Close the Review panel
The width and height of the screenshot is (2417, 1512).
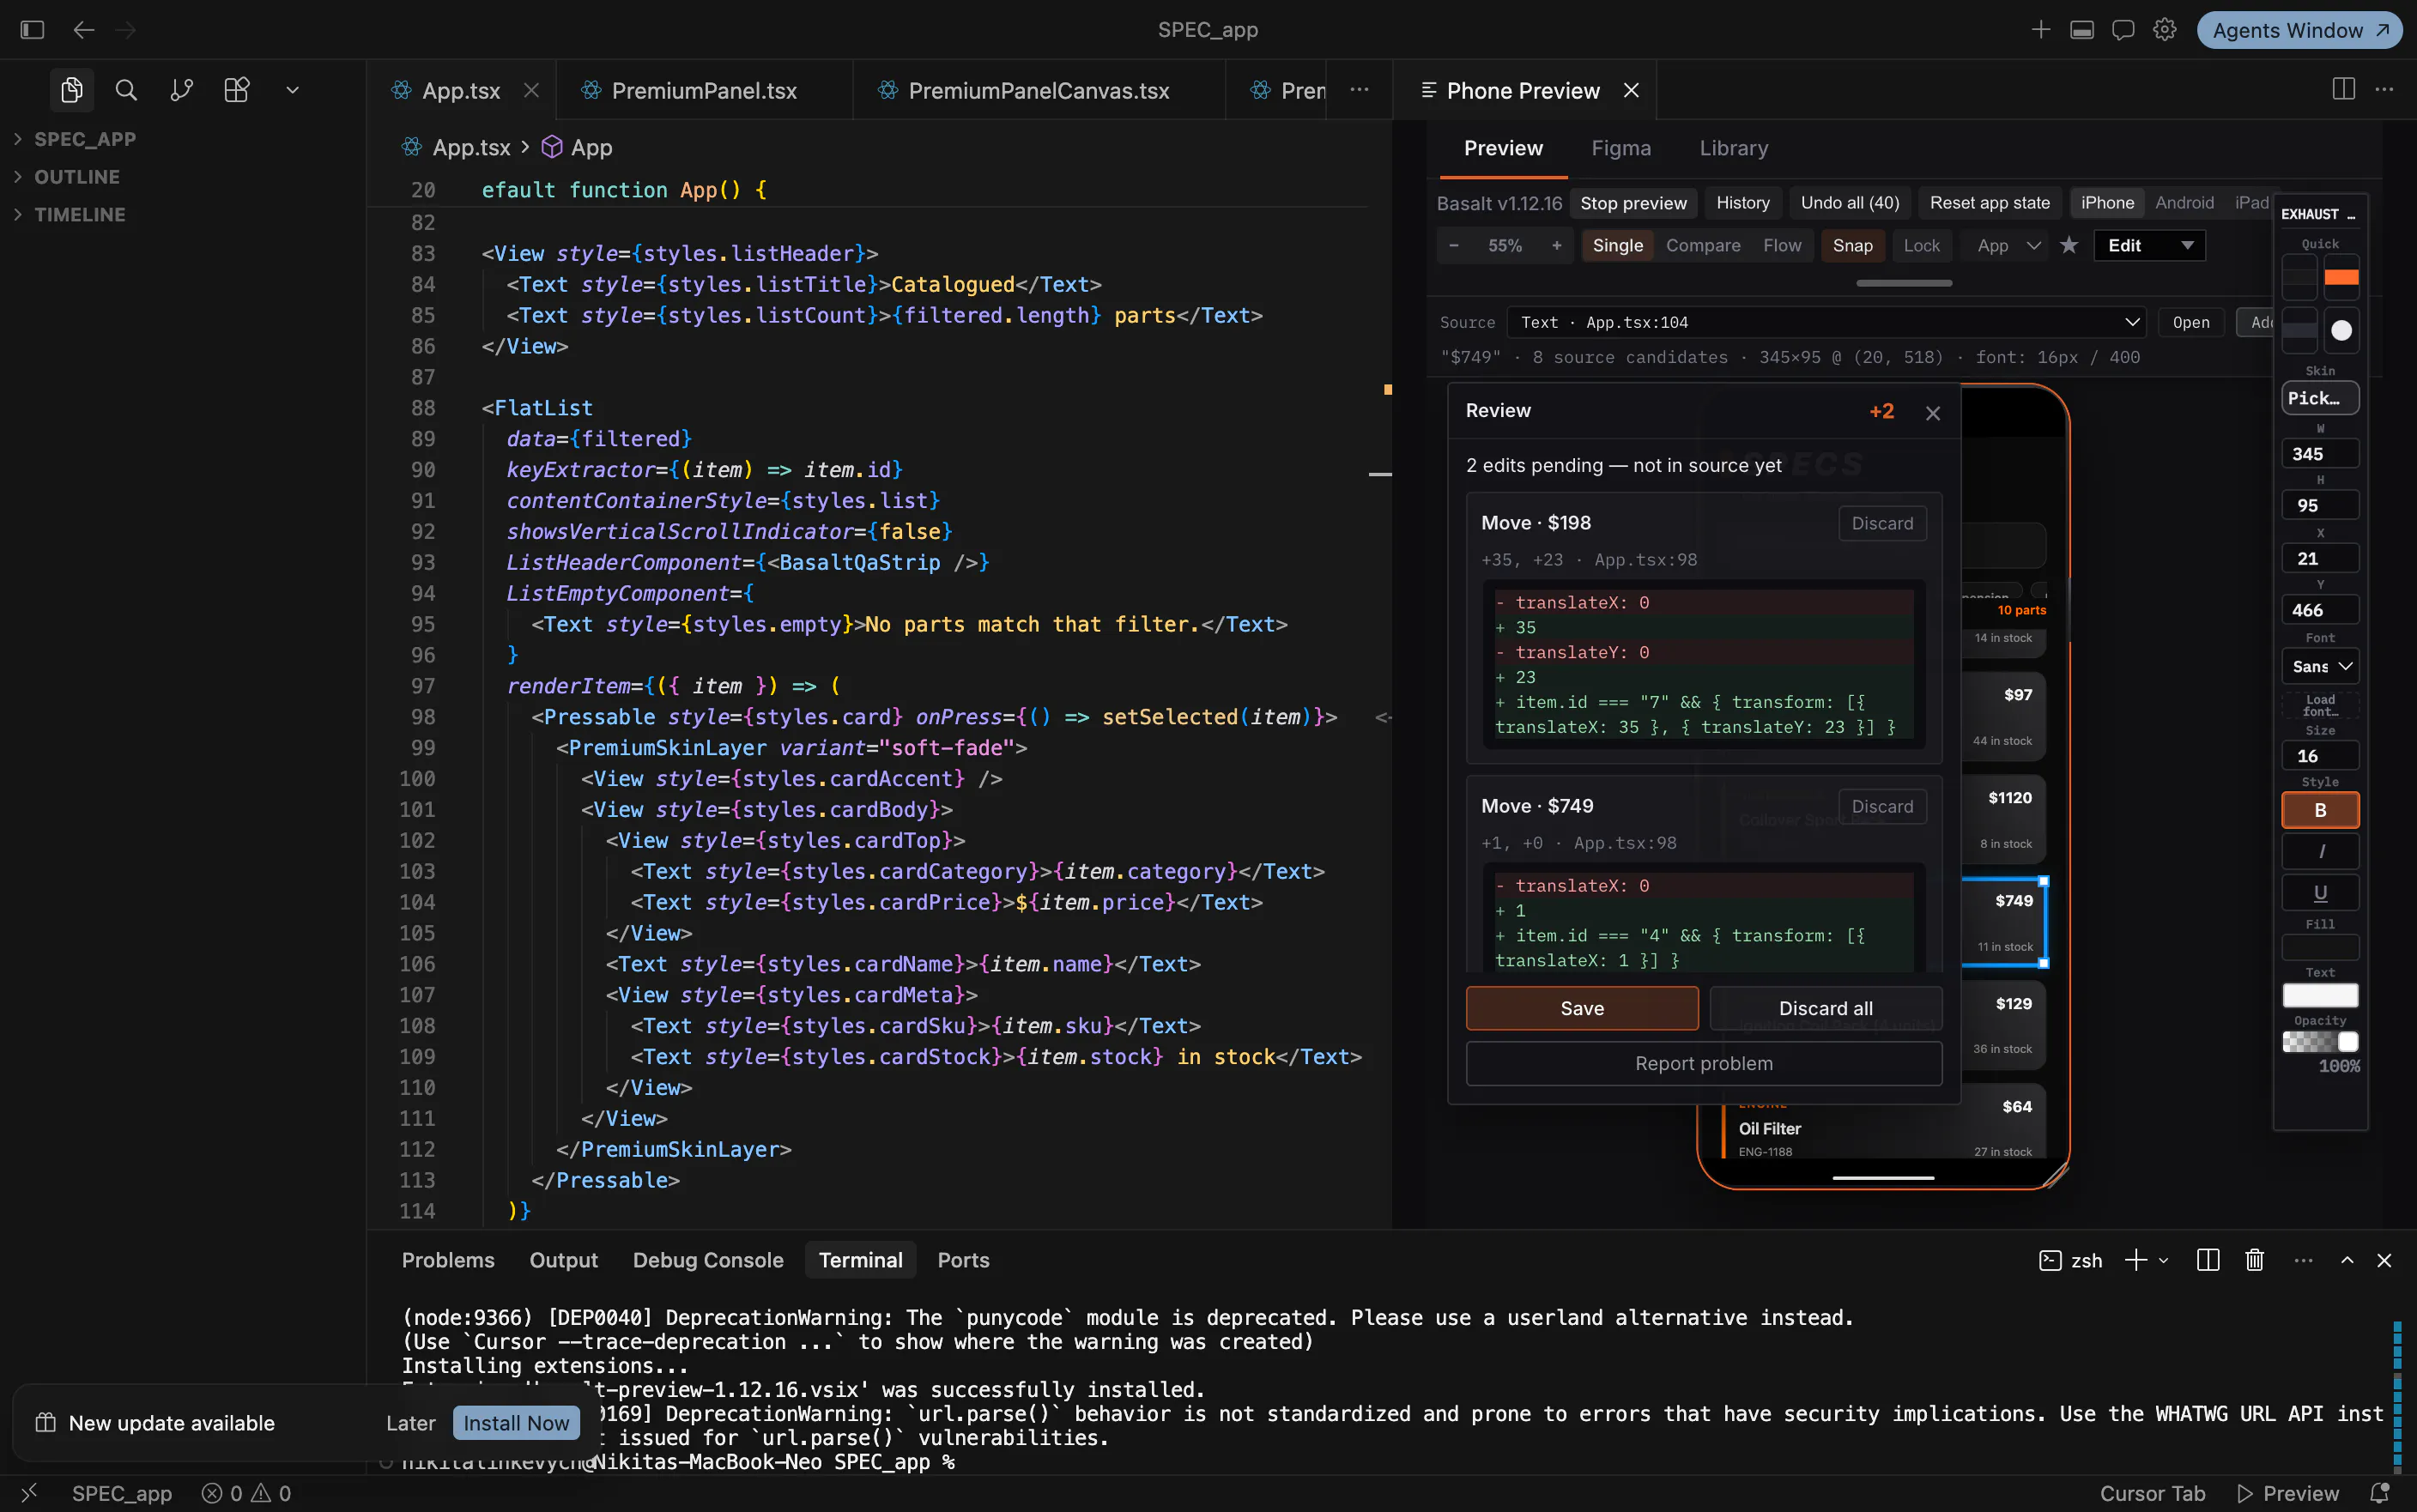tap(1933, 413)
